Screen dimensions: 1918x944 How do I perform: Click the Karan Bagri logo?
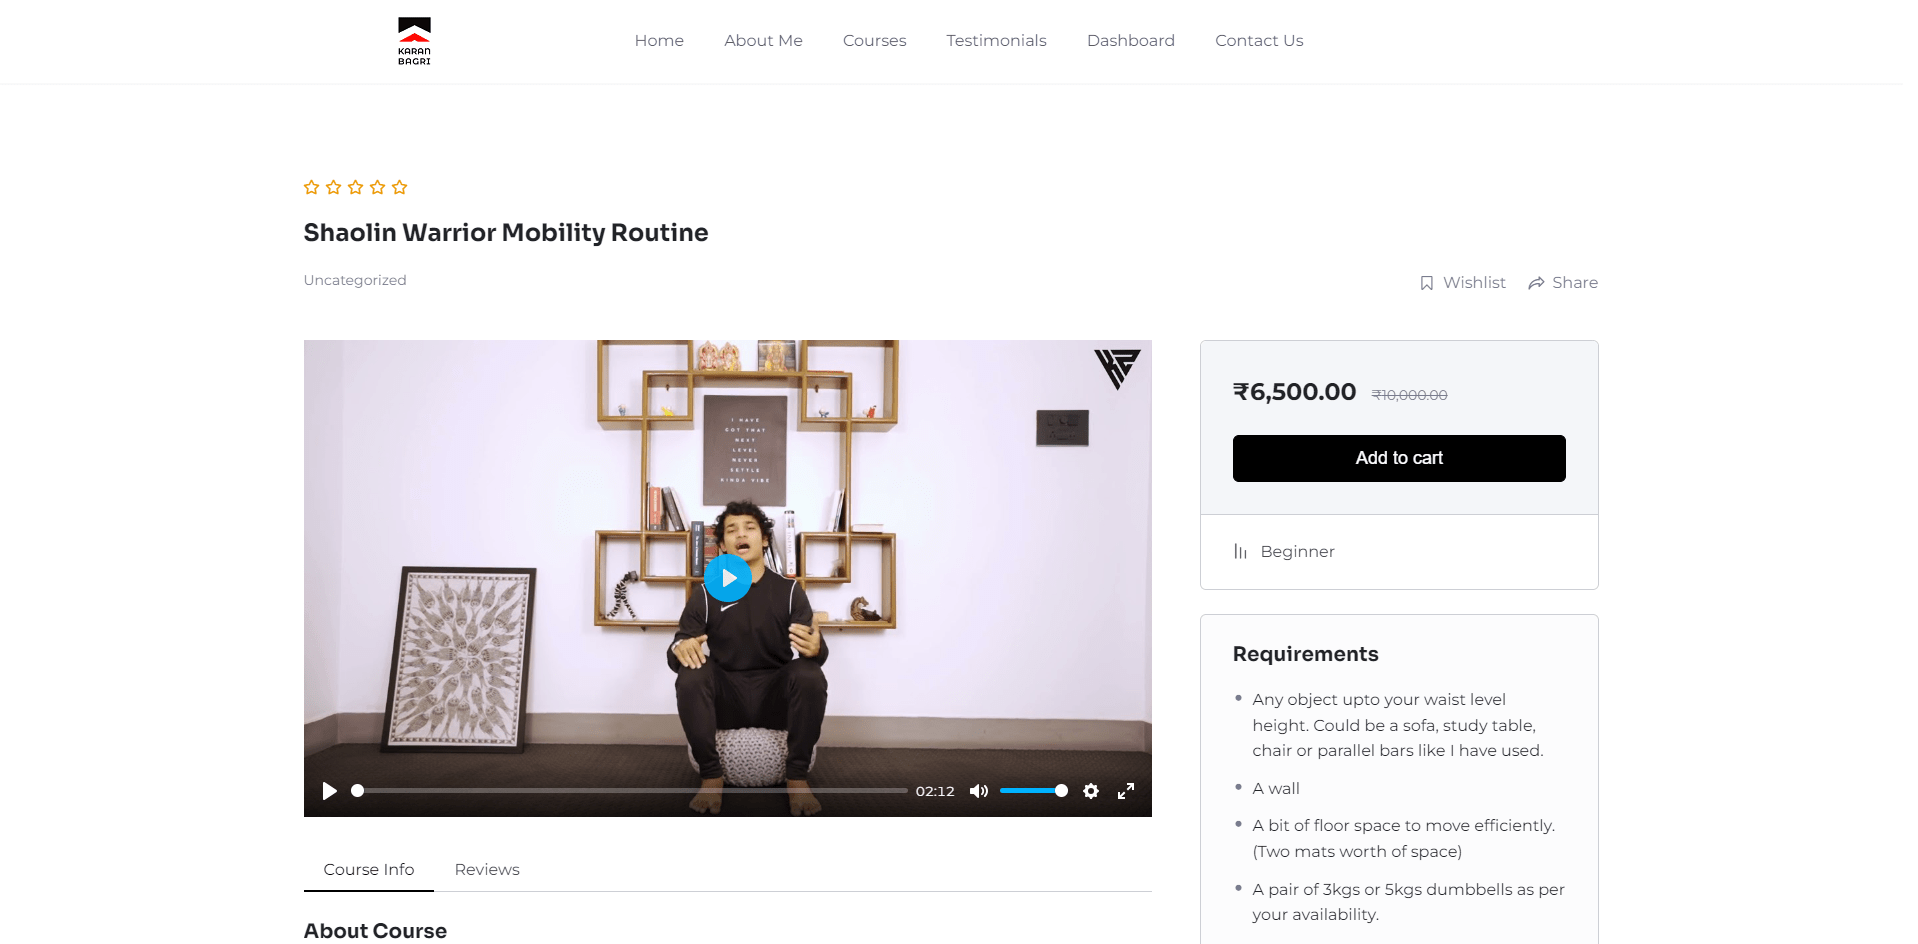point(414,41)
